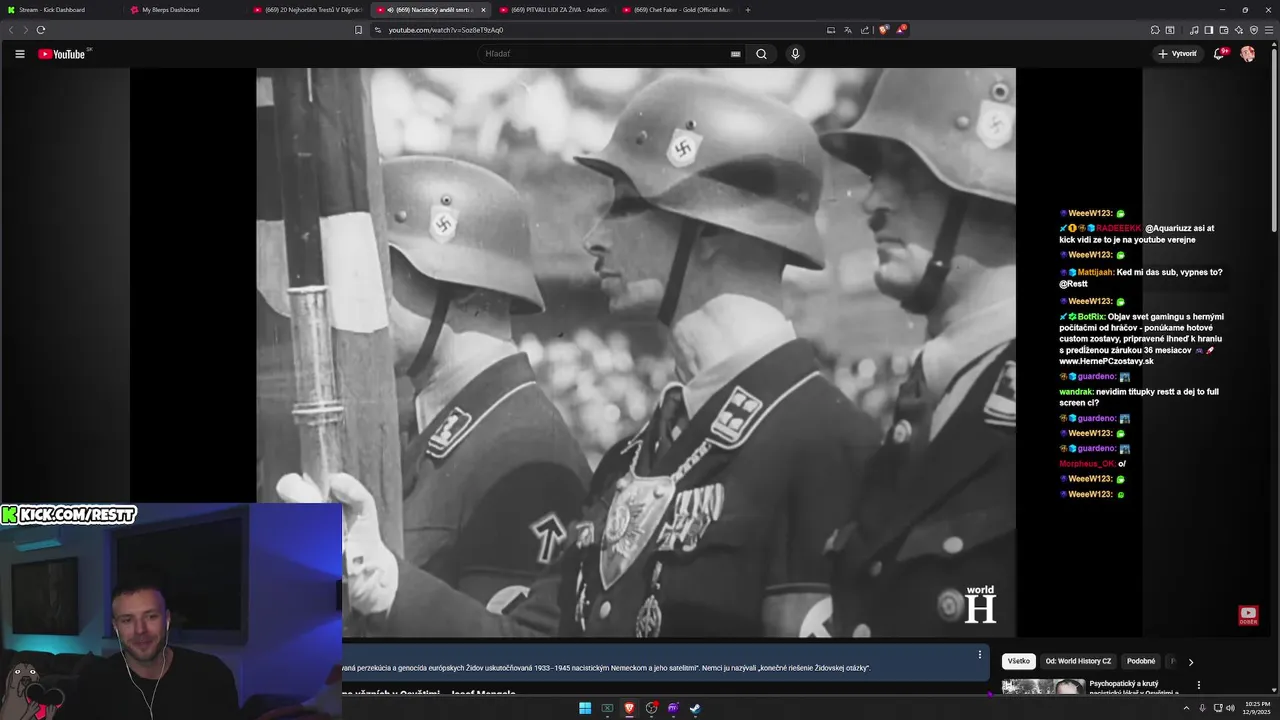
Task: Click the page vertical scrollbar
Action: coord(1273,140)
